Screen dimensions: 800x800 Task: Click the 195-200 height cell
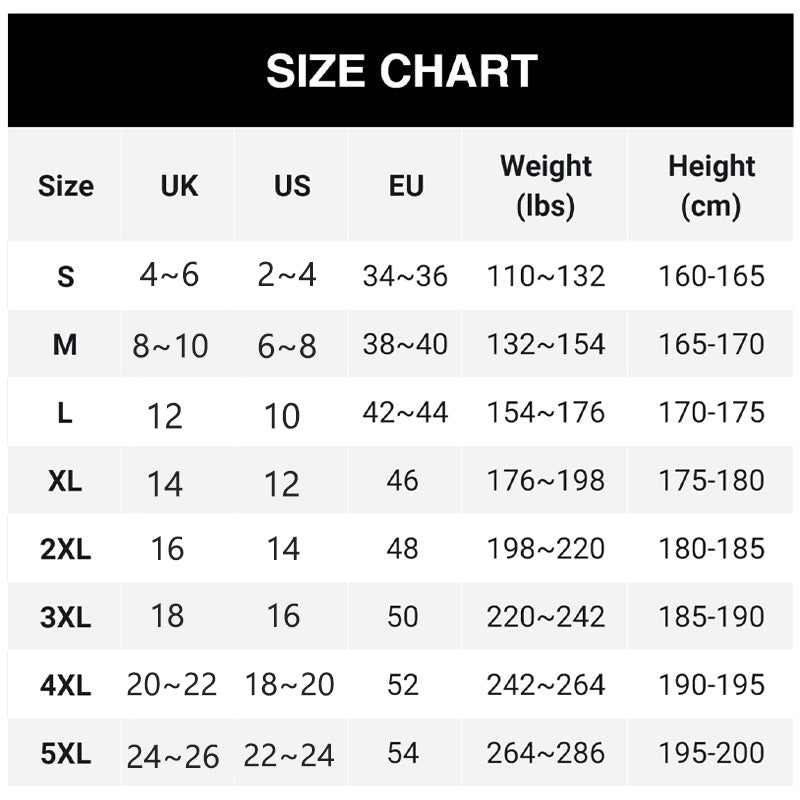point(711,753)
